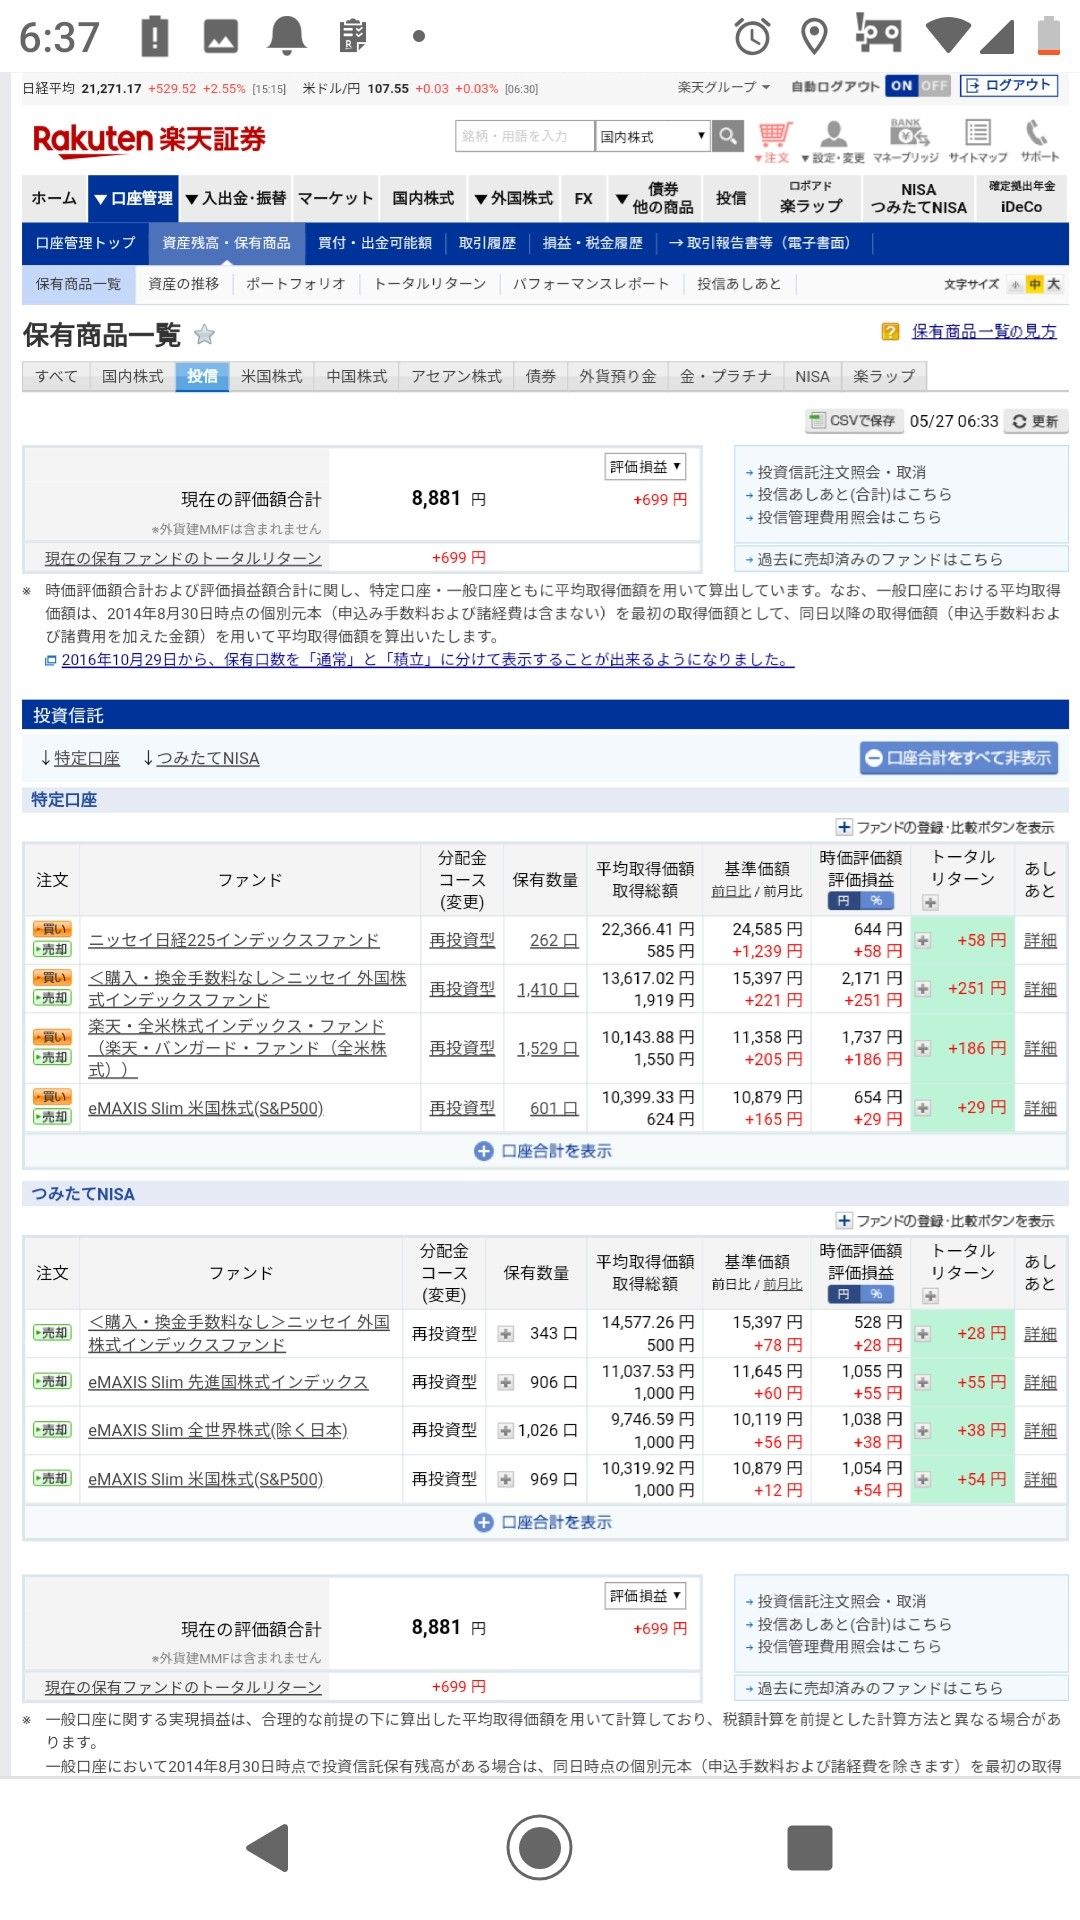Open the 取引履歴 menu item
The width and height of the screenshot is (1080, 1920).
(487, 243)
